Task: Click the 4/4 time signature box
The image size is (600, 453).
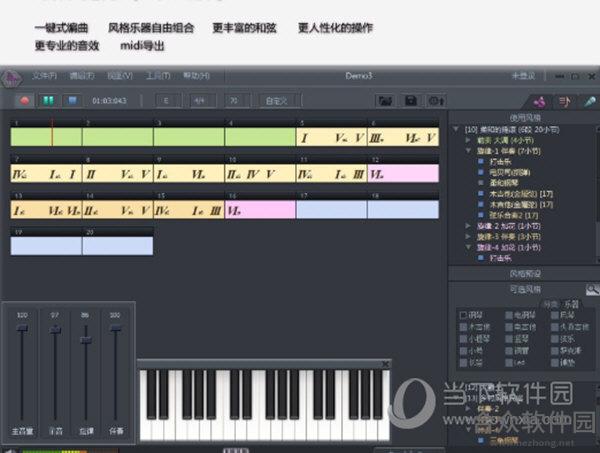Action: (x=200, y=101)
